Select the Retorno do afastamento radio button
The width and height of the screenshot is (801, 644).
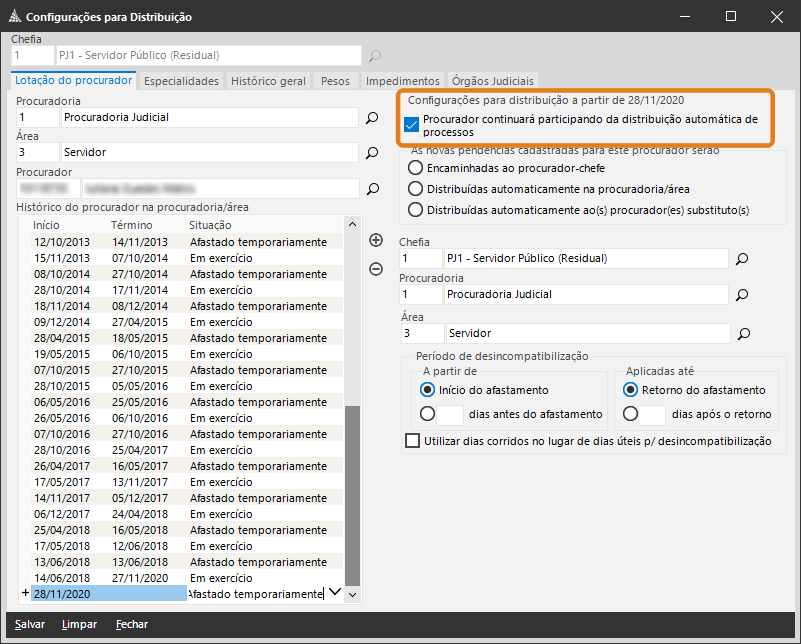630,390
